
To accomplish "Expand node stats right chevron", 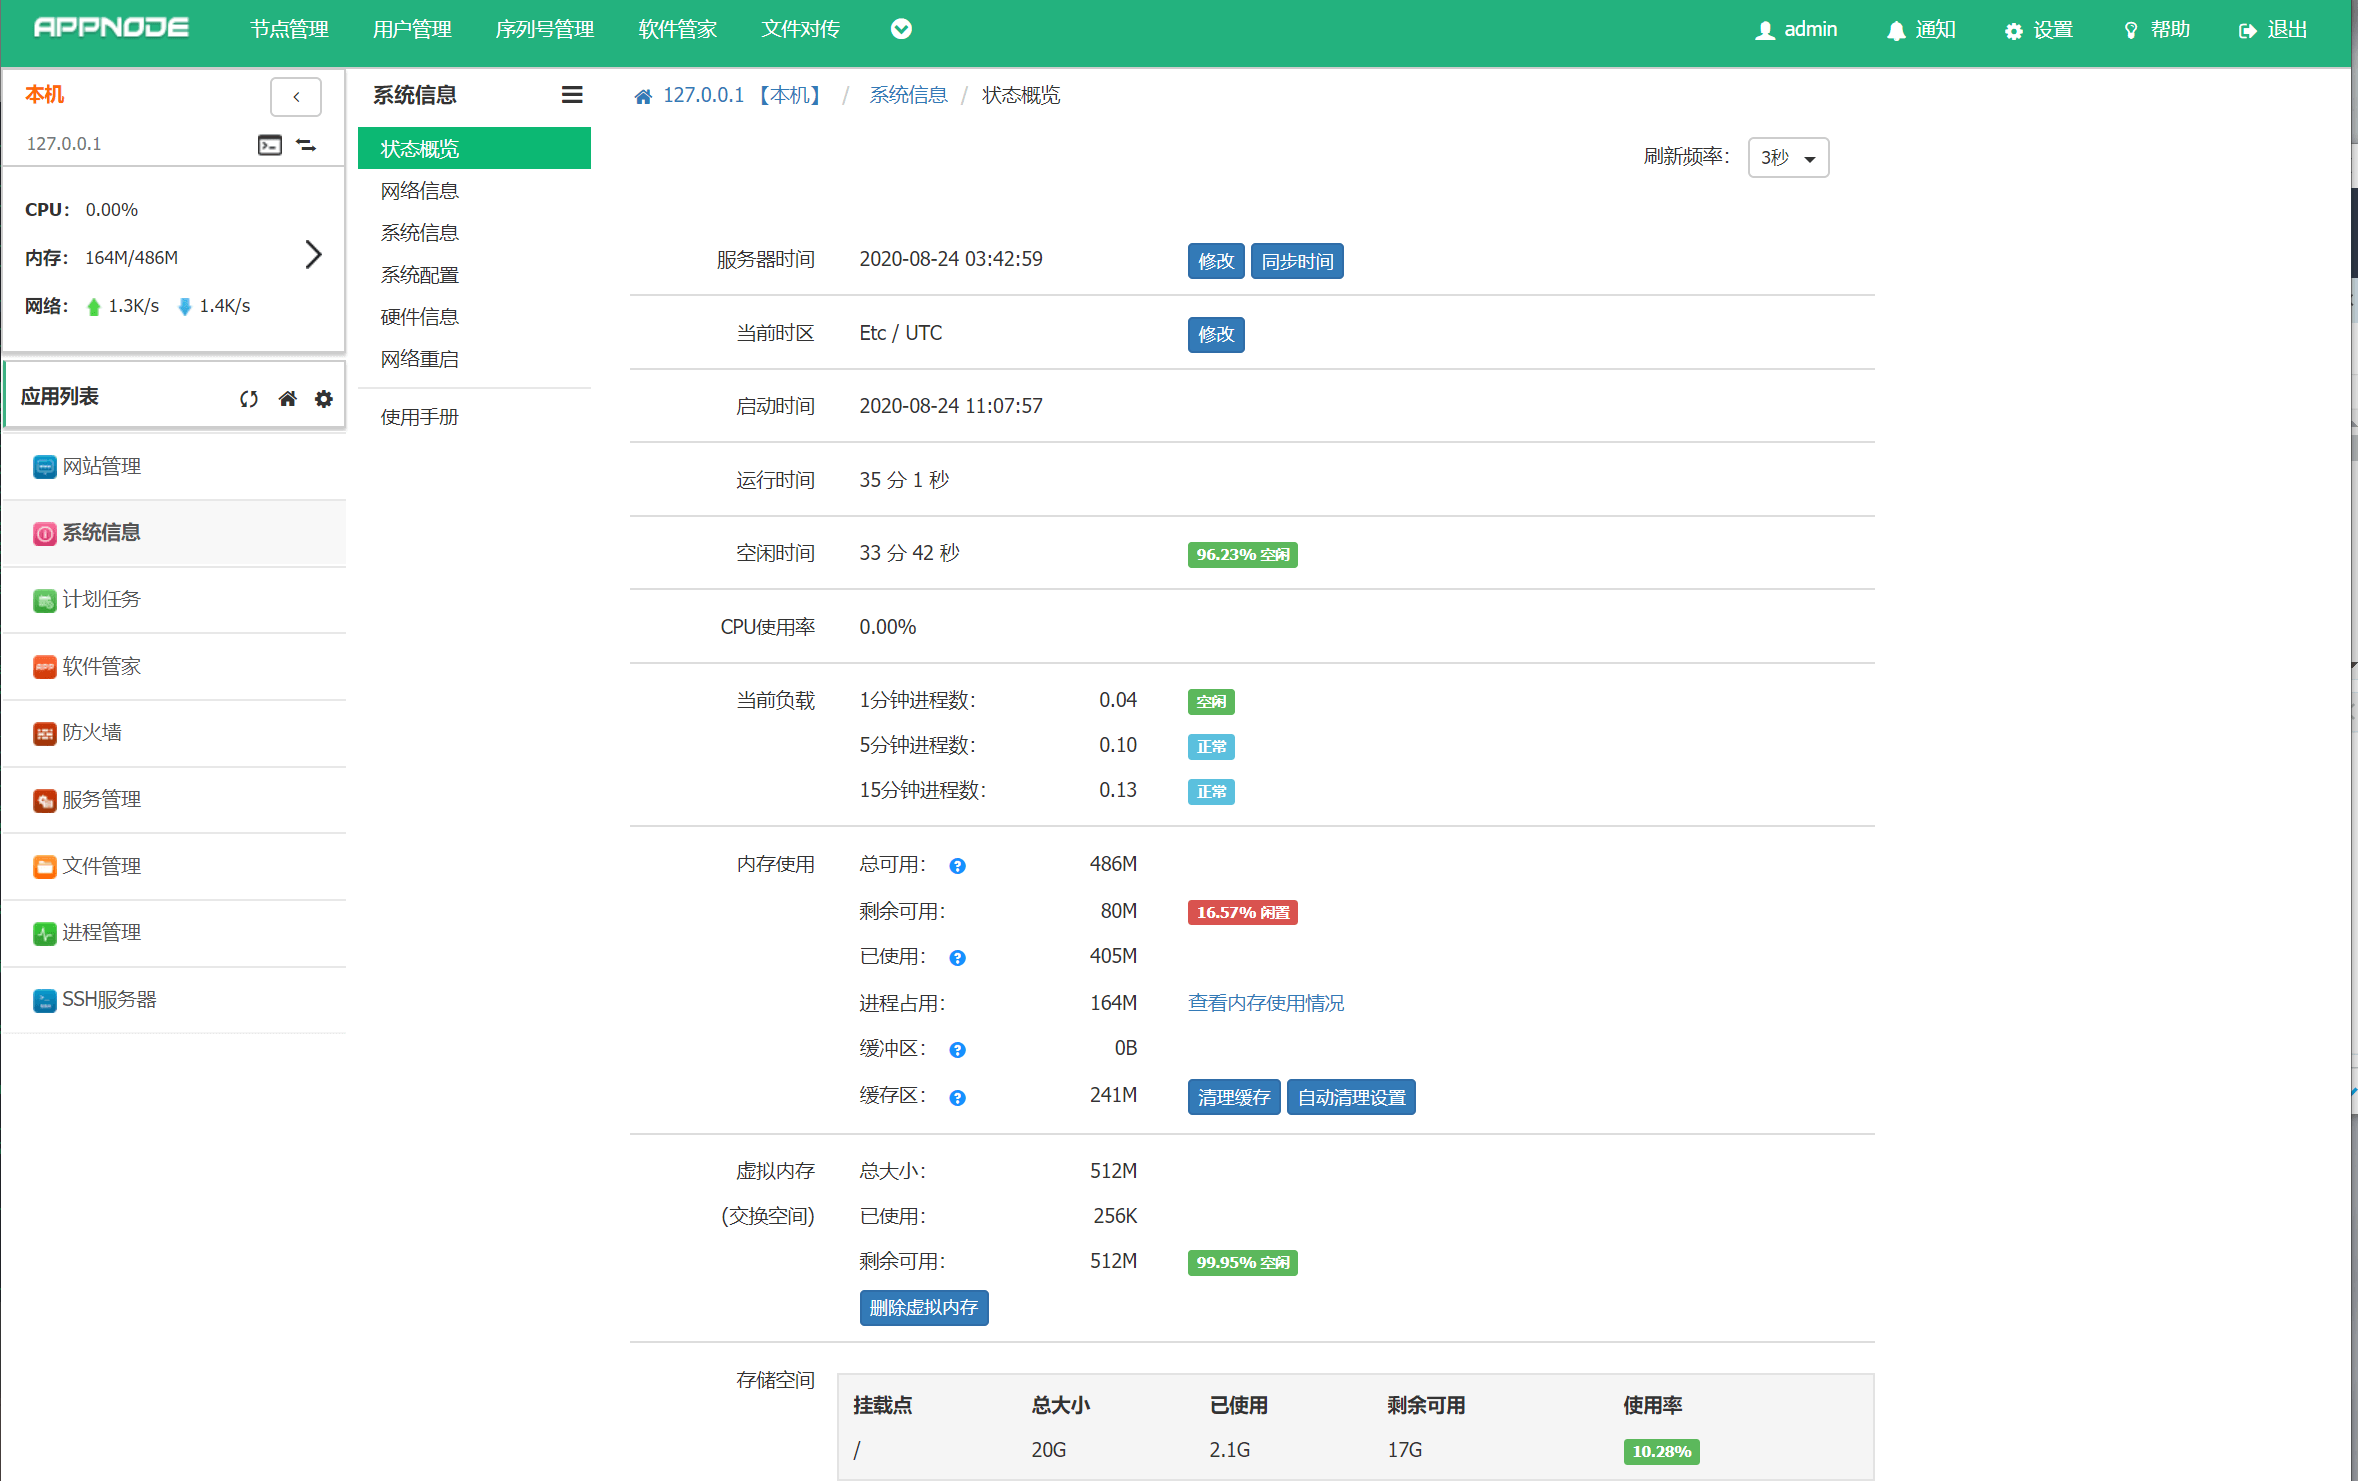I will tap(313, 255).
